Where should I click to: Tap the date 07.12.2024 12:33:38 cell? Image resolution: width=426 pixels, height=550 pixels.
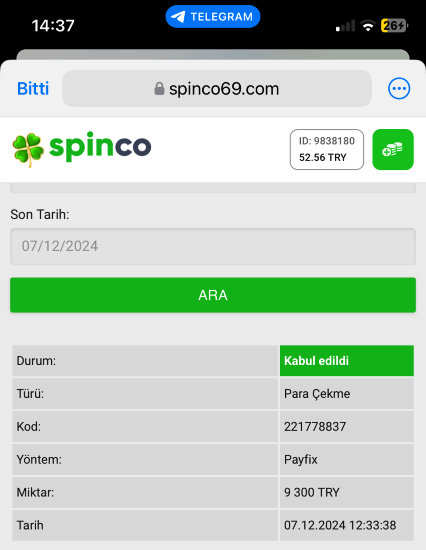(x=347, y=525)
